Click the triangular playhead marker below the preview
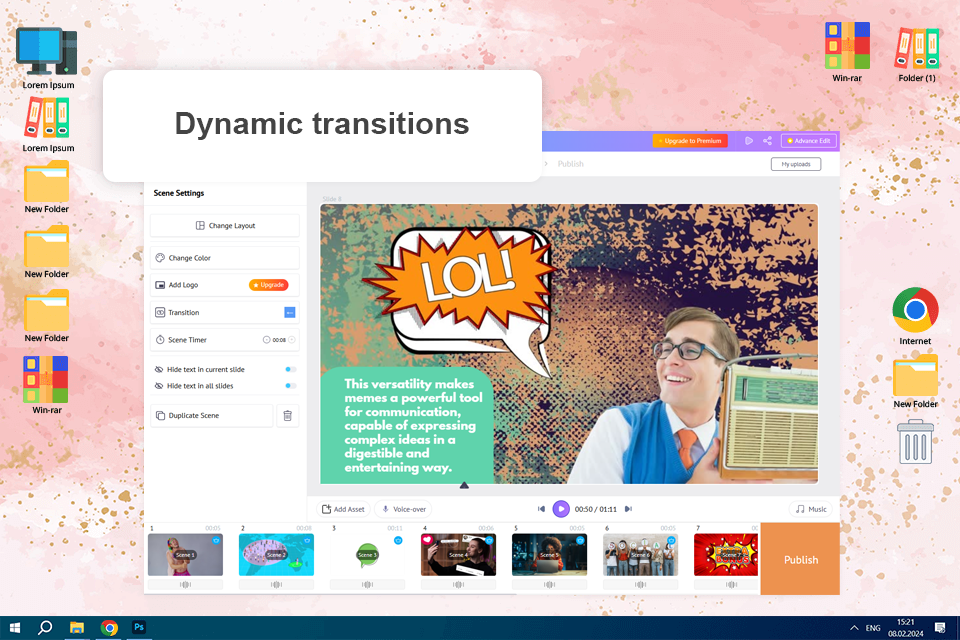Viewport: 960px width, 640px height. pyautogui.click(x=464, y=485)
